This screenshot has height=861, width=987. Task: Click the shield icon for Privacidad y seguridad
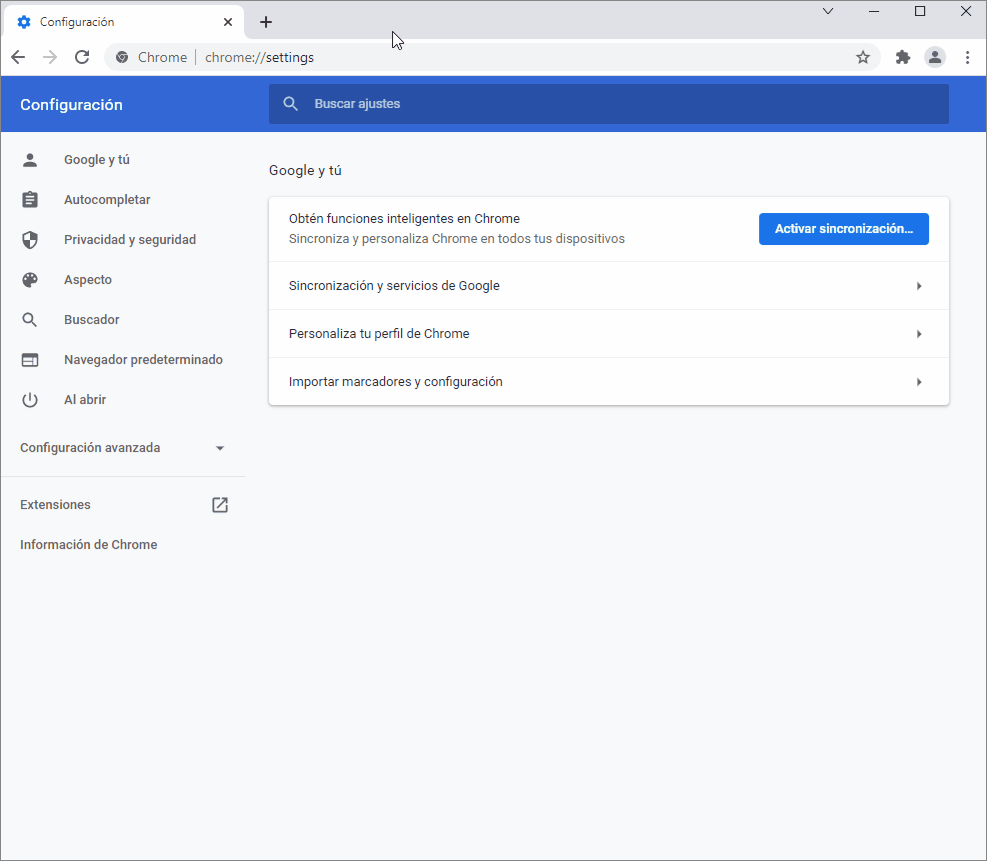(30, 240)
